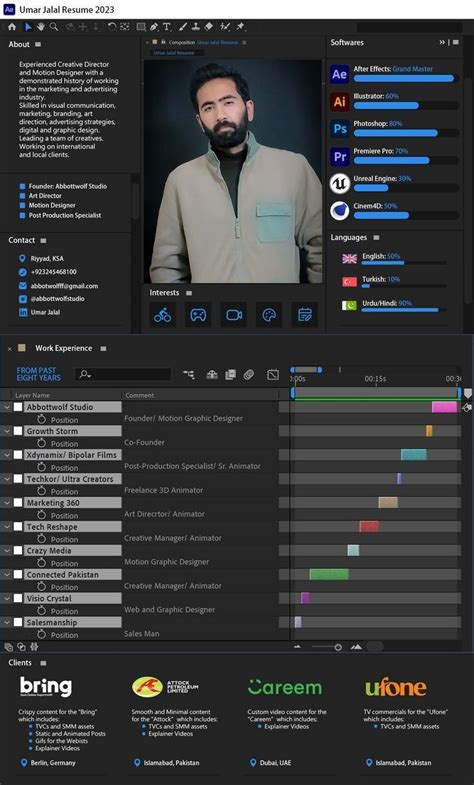Toggle the Position stopwatch under Visio Crystal
The height and width of the screenshot is (785, 474).
(42, 610)
